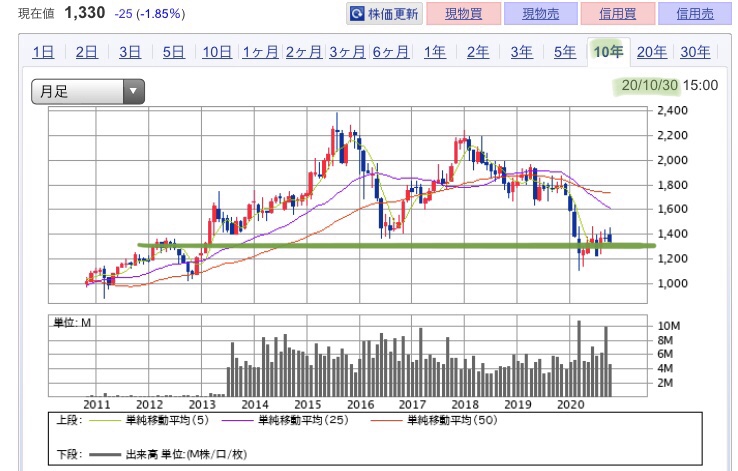The height and width of the screenshot is (471, 738).
Task: Open the 3年 chart range
Action: tap(521, 52)
